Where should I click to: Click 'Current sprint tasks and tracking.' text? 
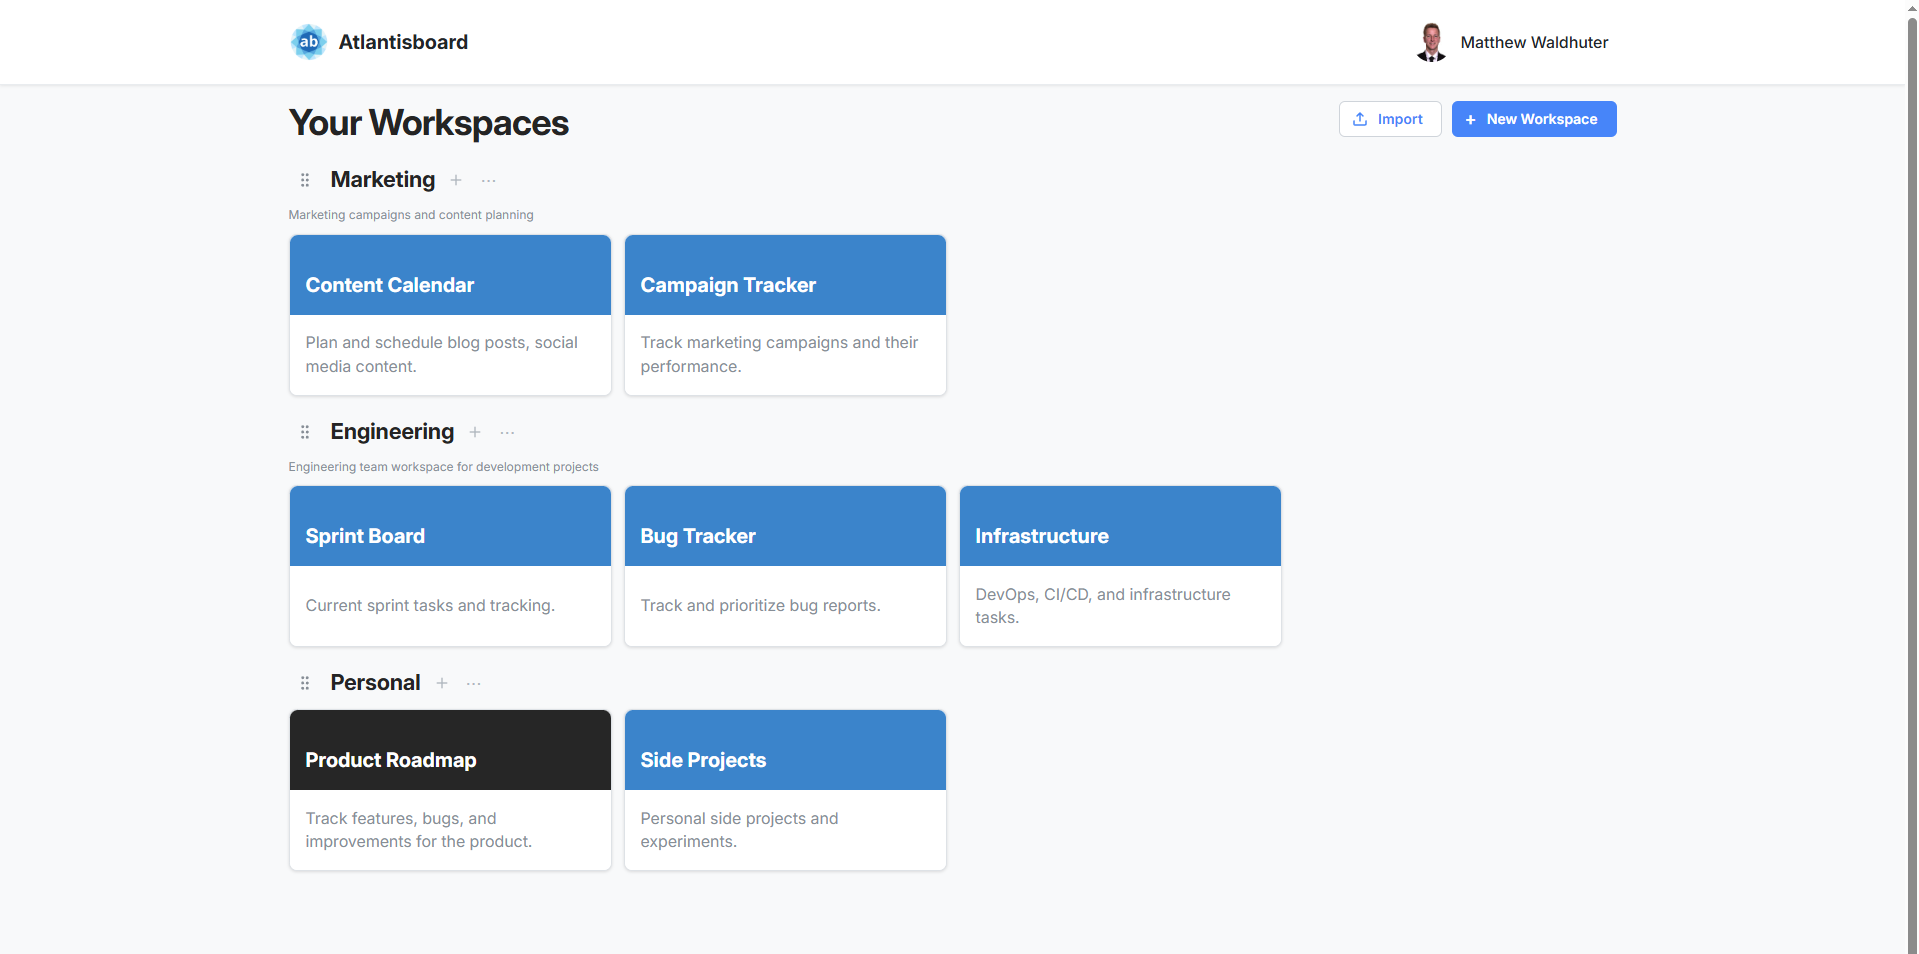pos(430,606)
